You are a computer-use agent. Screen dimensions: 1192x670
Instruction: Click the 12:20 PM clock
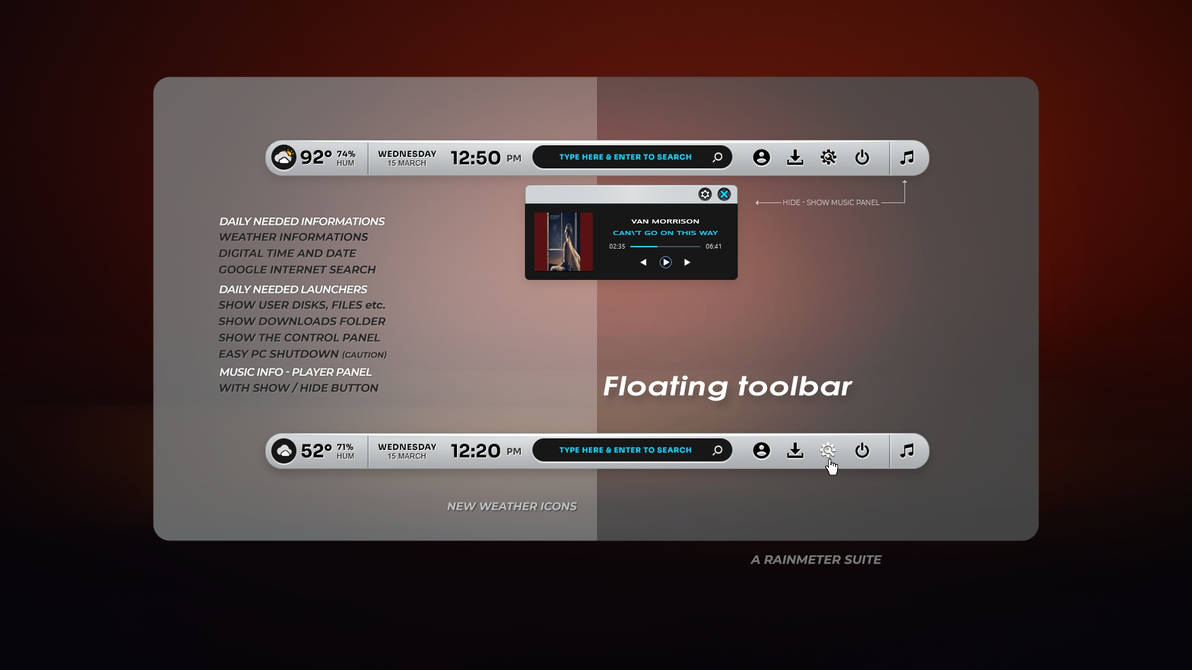(x=486, y=450)
